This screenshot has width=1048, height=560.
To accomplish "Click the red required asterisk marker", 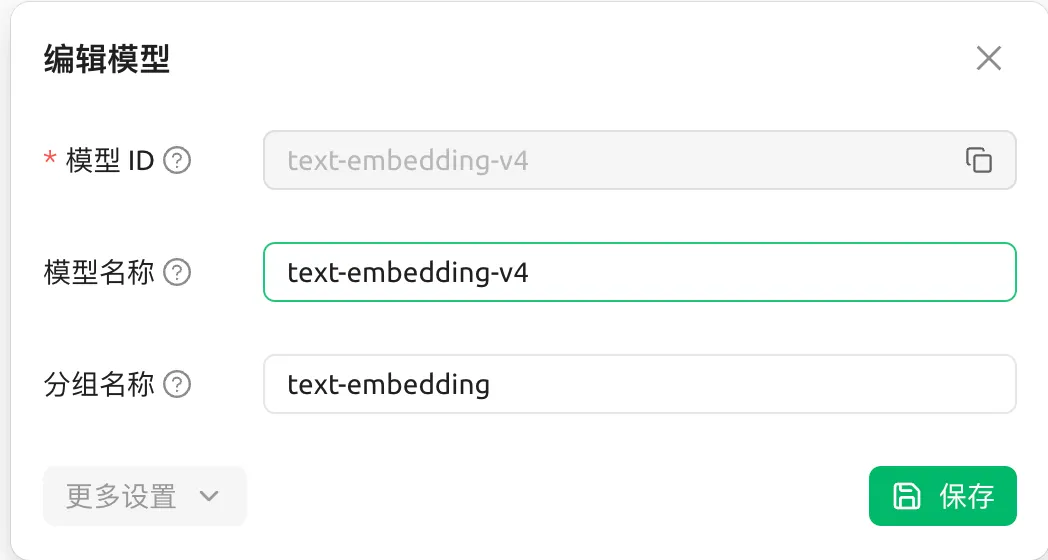I will pos(50,160).
